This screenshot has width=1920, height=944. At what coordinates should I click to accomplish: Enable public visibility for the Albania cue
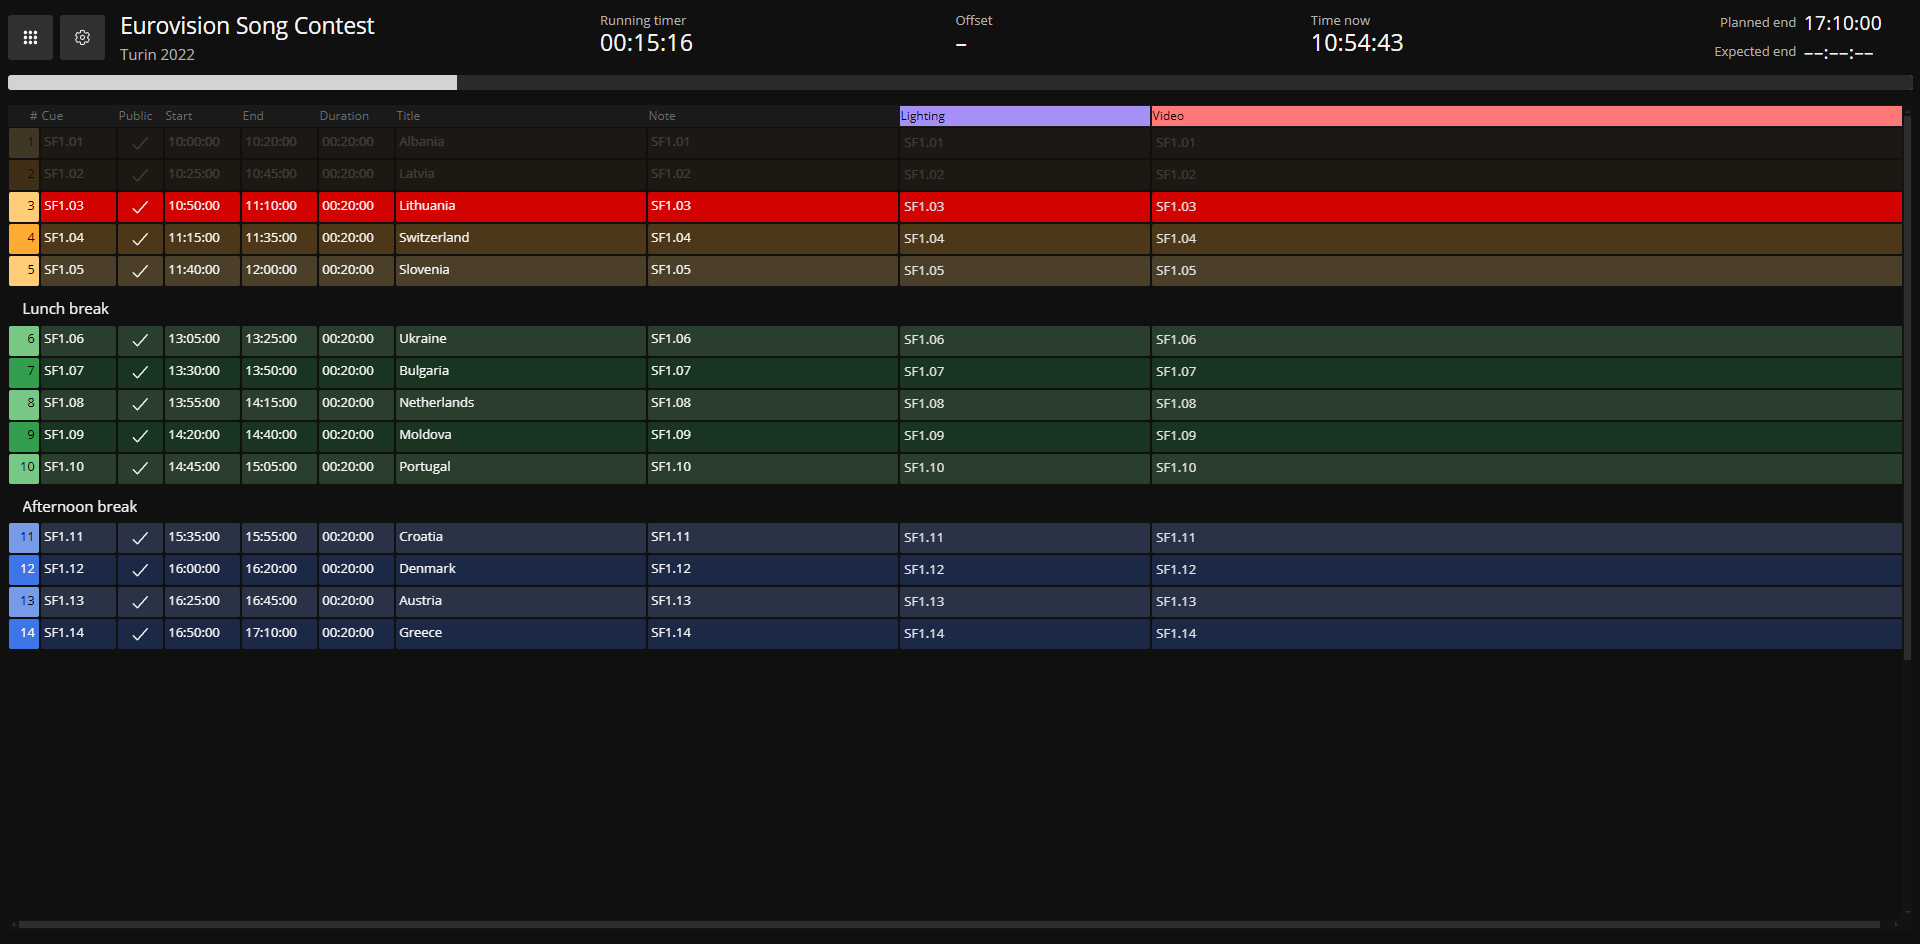pos(140,142)
